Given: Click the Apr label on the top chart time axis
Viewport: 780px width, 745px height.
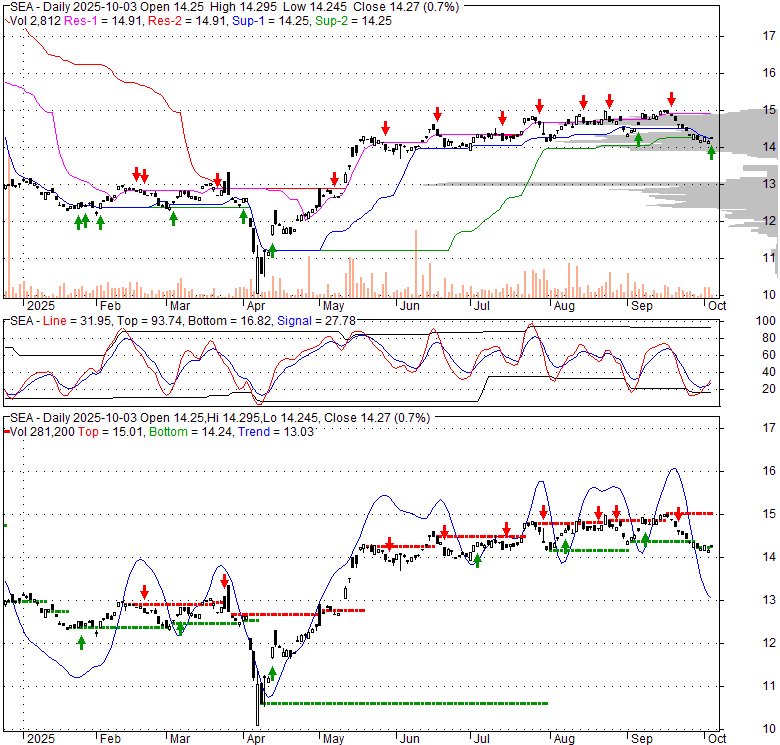Looking at the screenshot, I should [256, 306].
